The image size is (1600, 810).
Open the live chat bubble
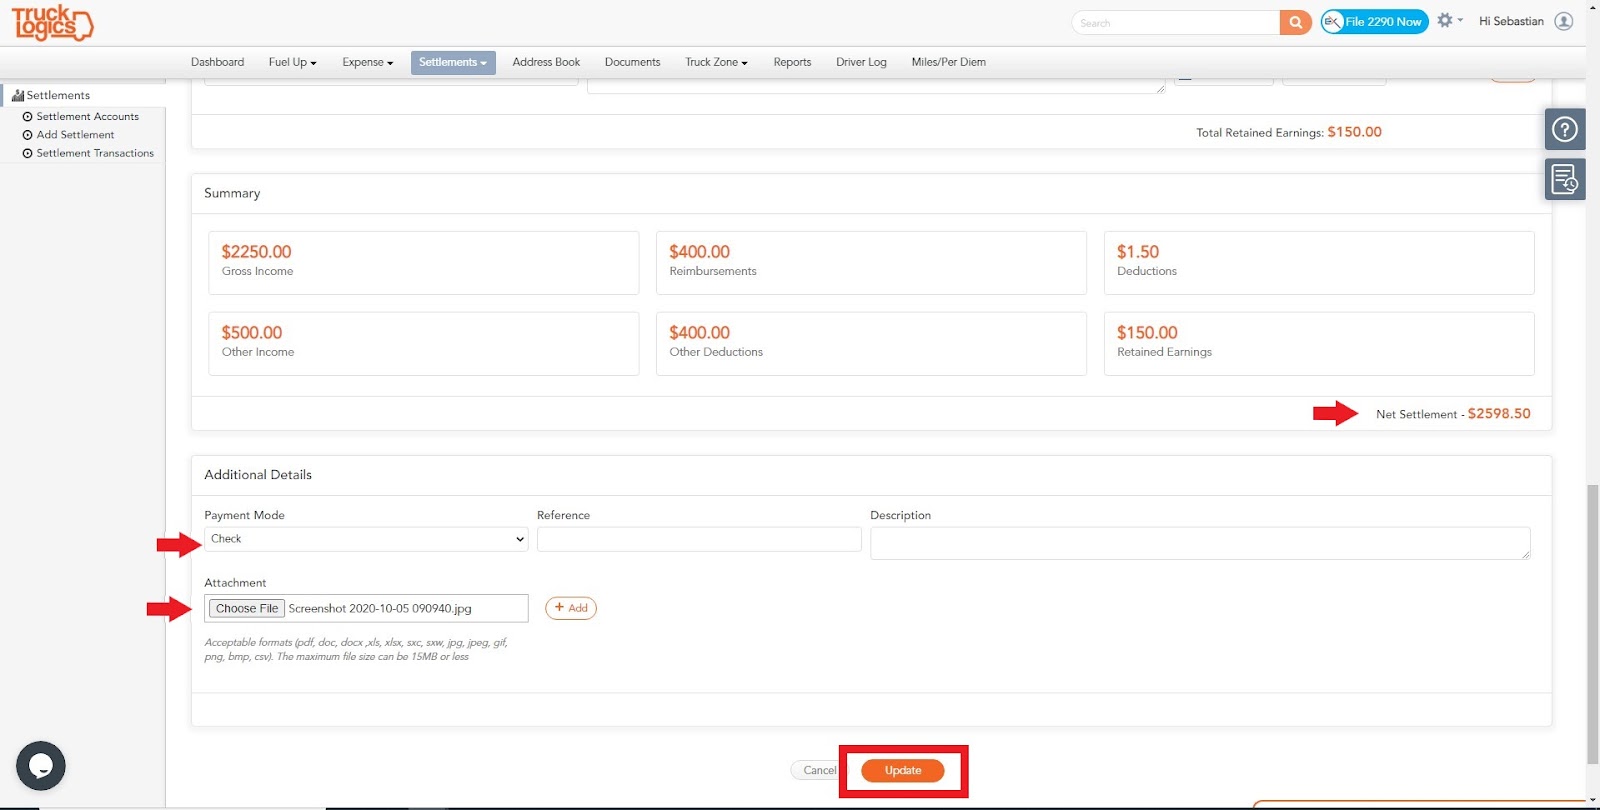coord(41,766)
